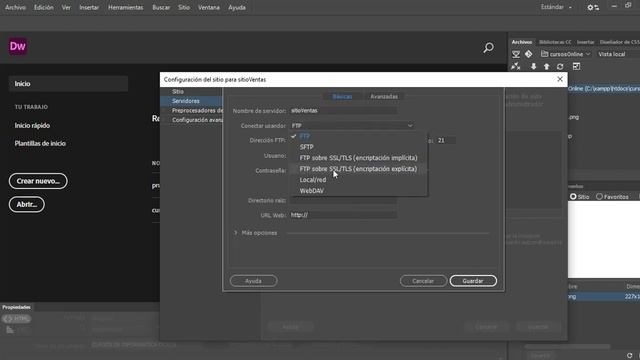Open workspace sync settings gear icon
The width and height of the screenshot is (640, 360).
[x=593, y=7]
